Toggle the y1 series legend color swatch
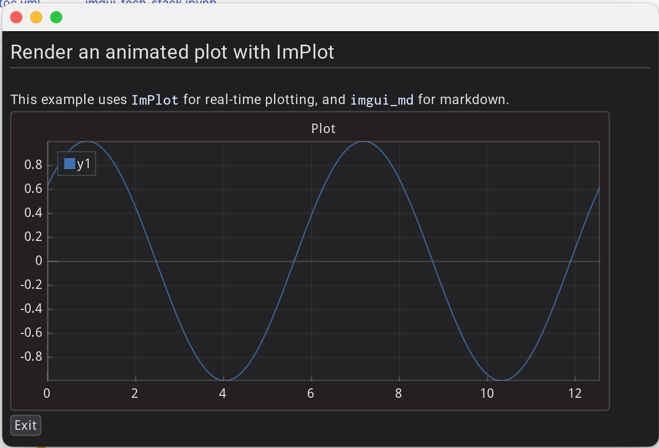This screenshot has width=659, height=448. coord(69,163)
